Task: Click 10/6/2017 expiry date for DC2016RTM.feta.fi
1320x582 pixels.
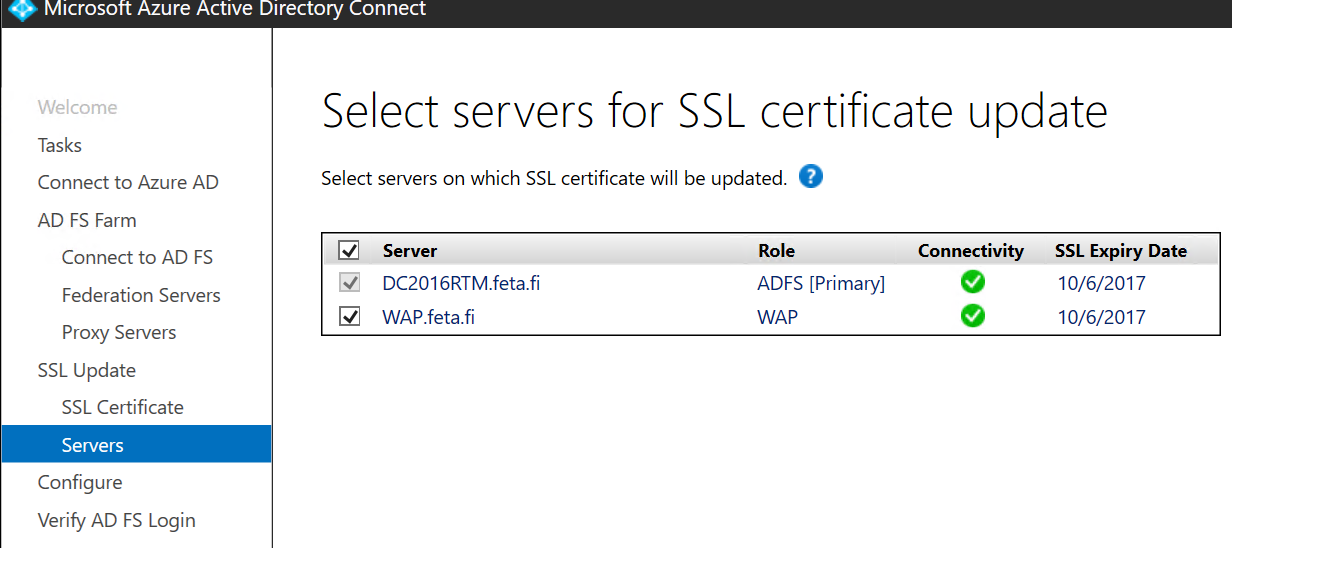Action: [x=1101, y=283]
